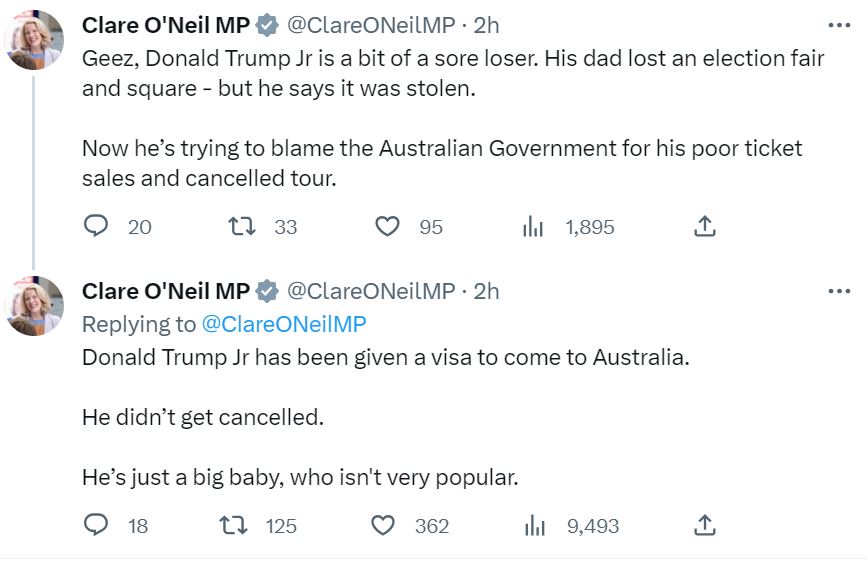Share the first tweet via upload icon
The width and height of the screenshot is (867, 562).
tap(704, 227)
